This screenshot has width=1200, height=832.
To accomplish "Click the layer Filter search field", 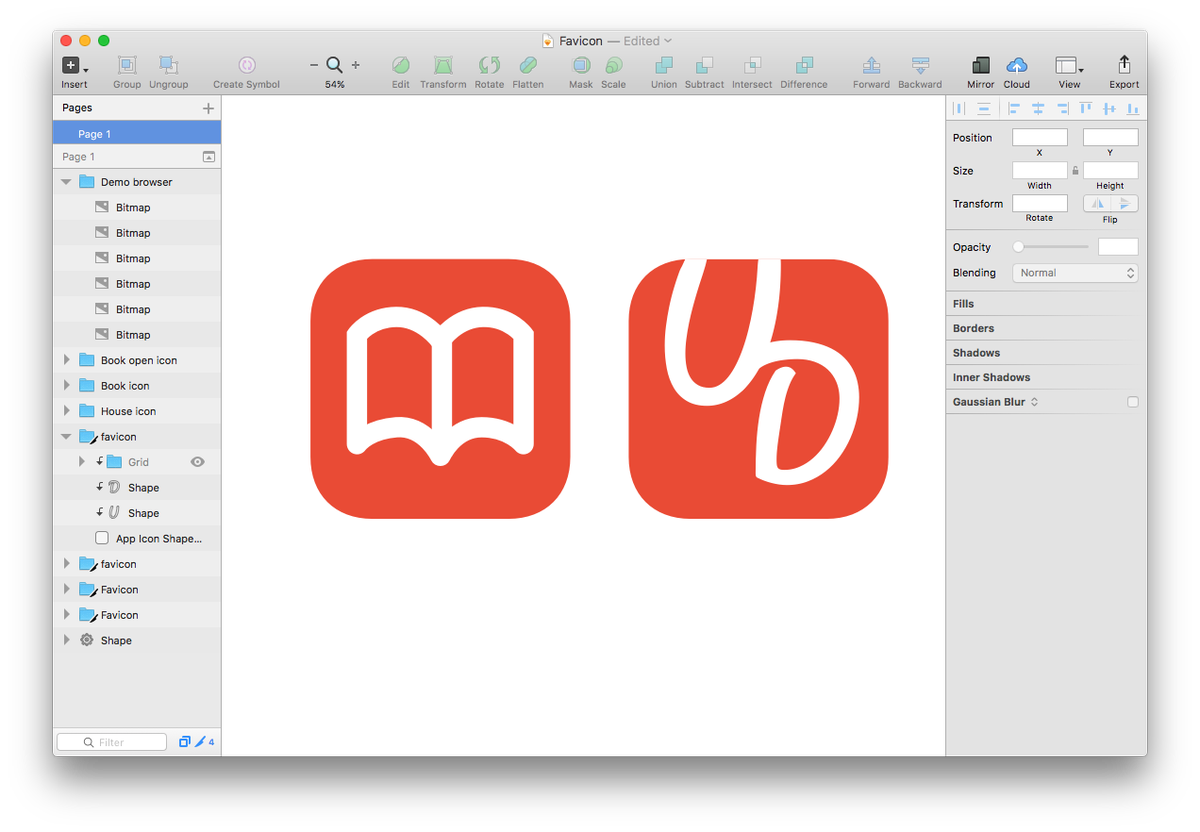I will 112,742.
